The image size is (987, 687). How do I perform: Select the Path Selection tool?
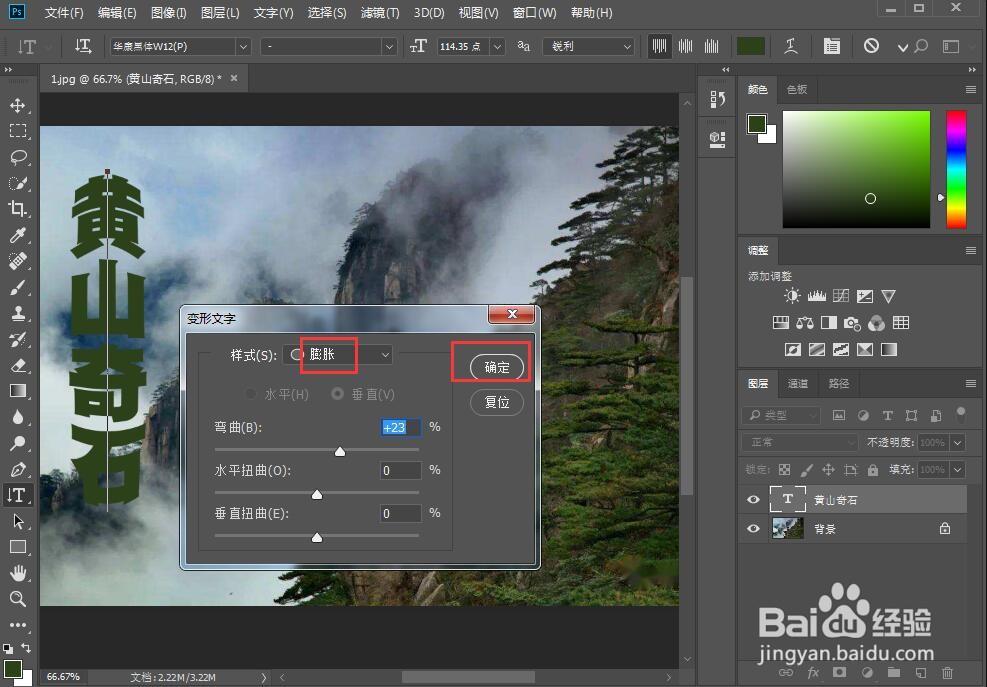[18, 521]
